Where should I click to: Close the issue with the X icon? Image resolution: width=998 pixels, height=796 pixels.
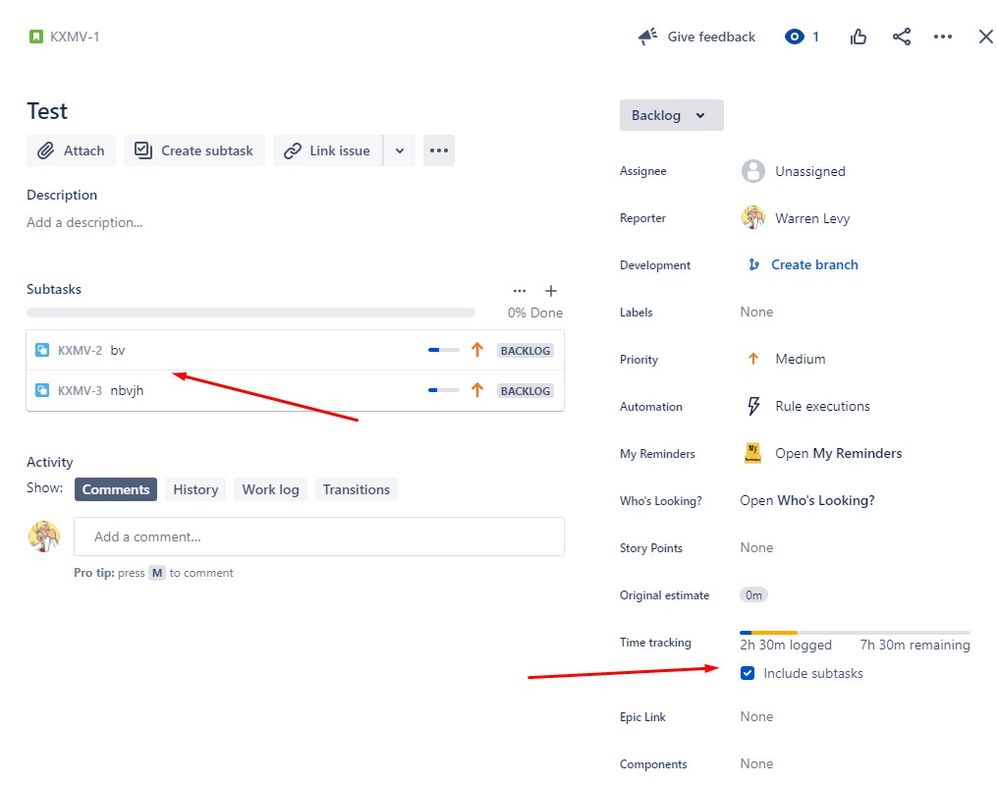click(x=985, y=37)
